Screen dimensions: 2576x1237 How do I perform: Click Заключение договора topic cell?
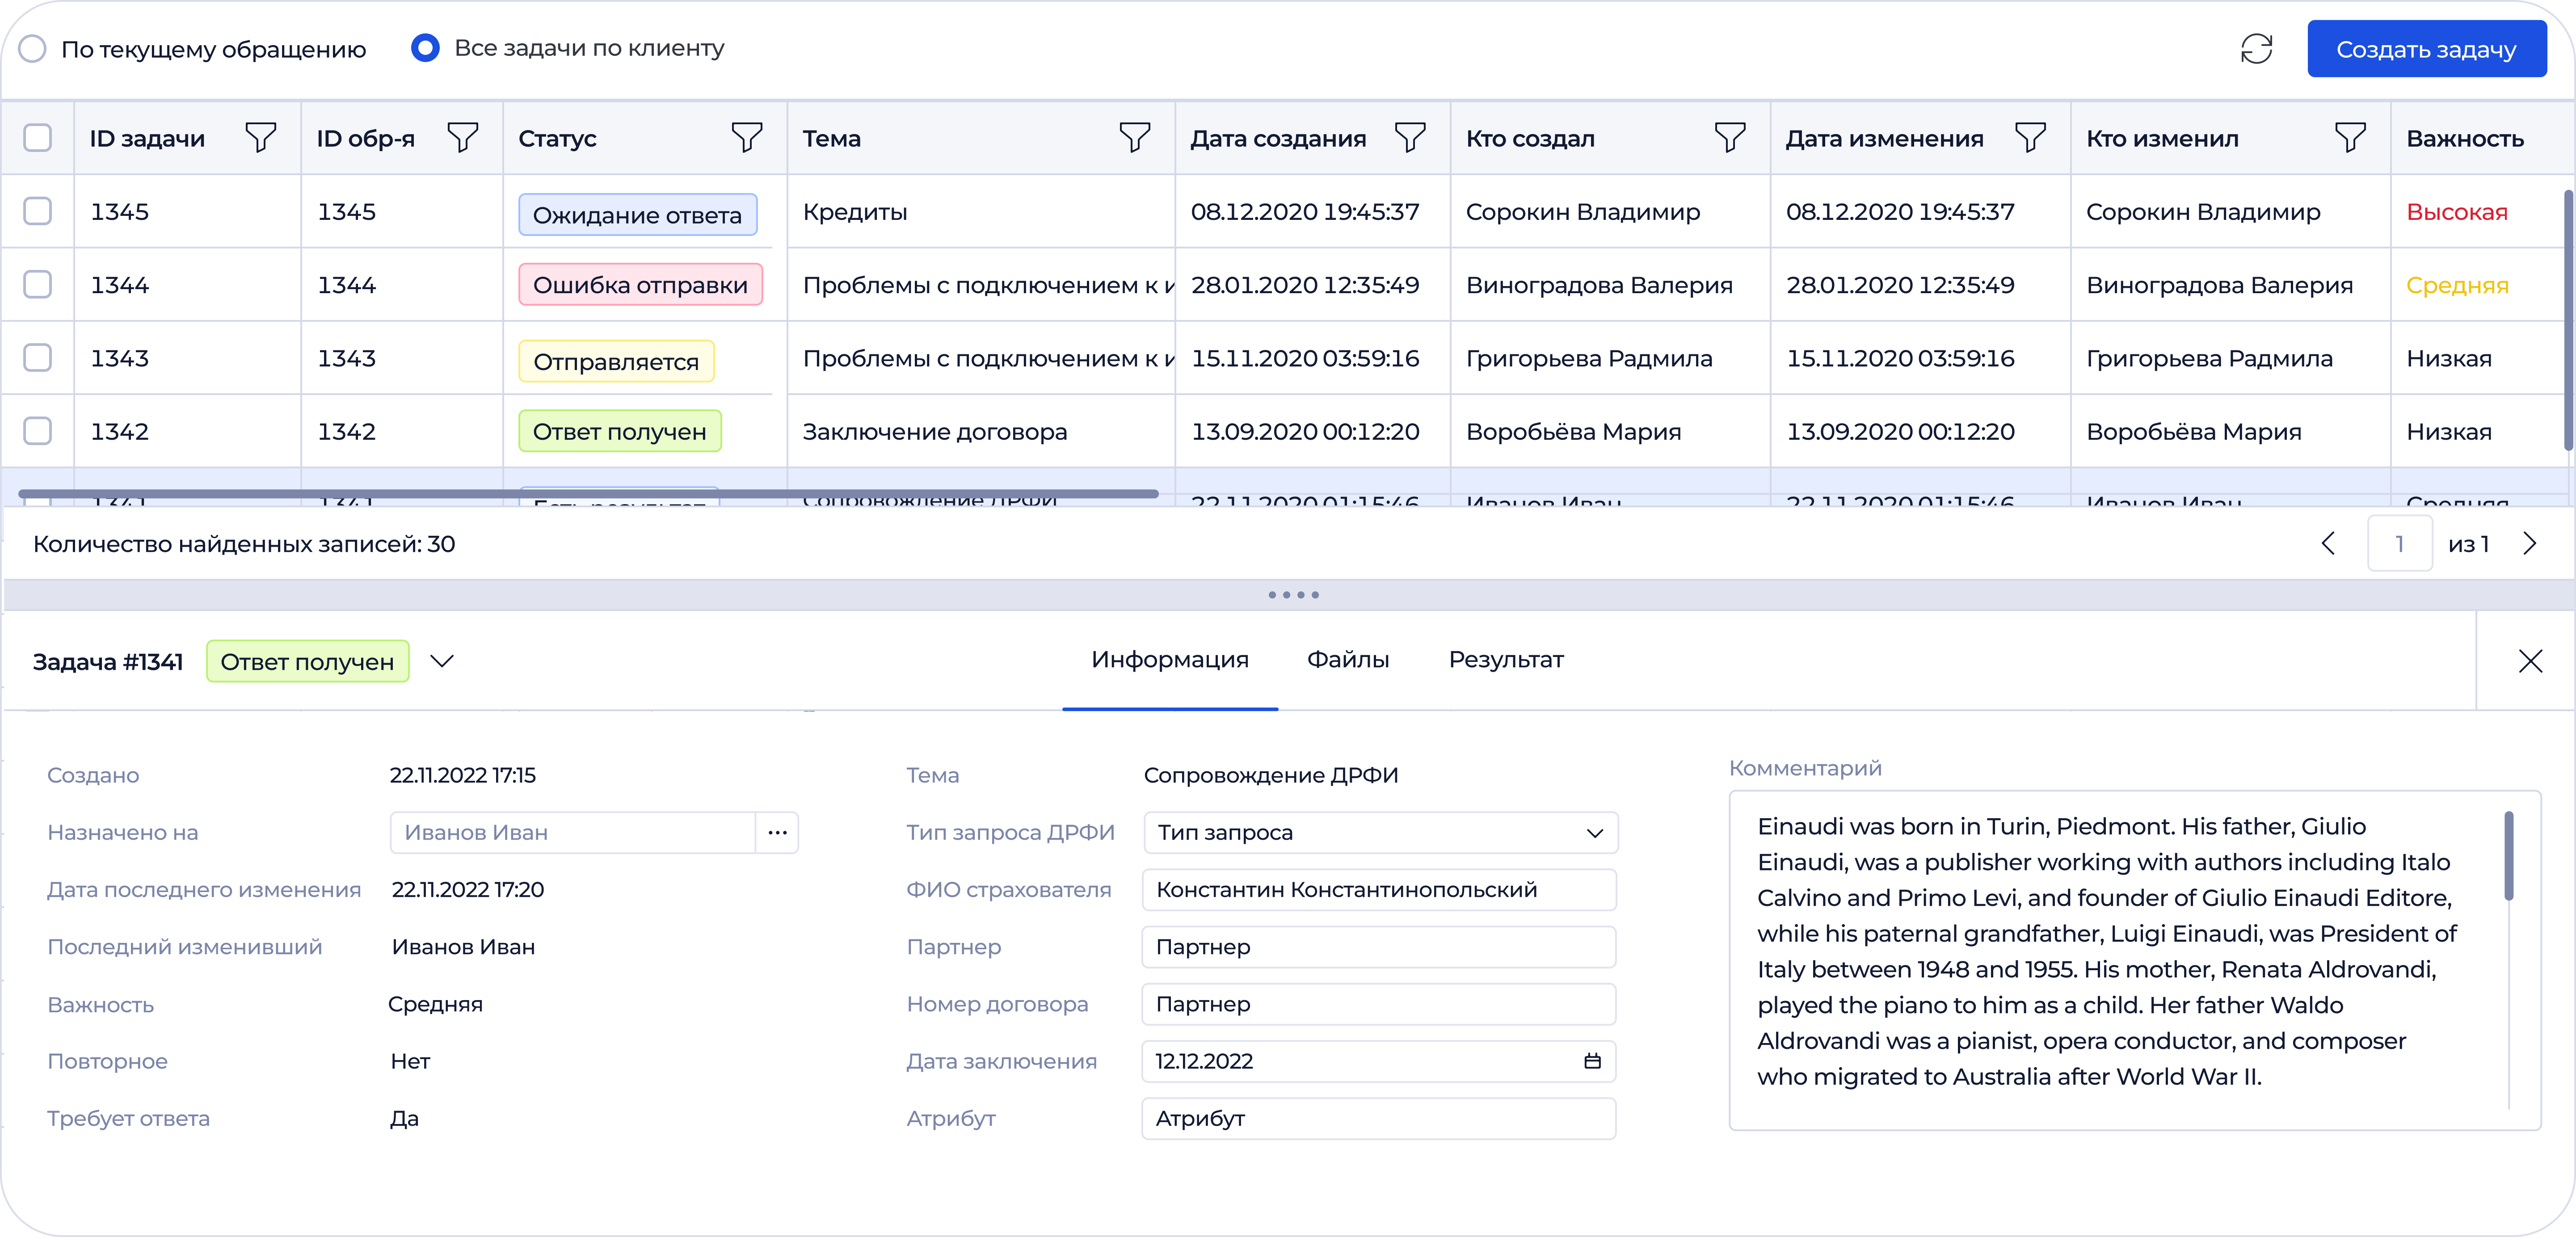coord(935,432)
